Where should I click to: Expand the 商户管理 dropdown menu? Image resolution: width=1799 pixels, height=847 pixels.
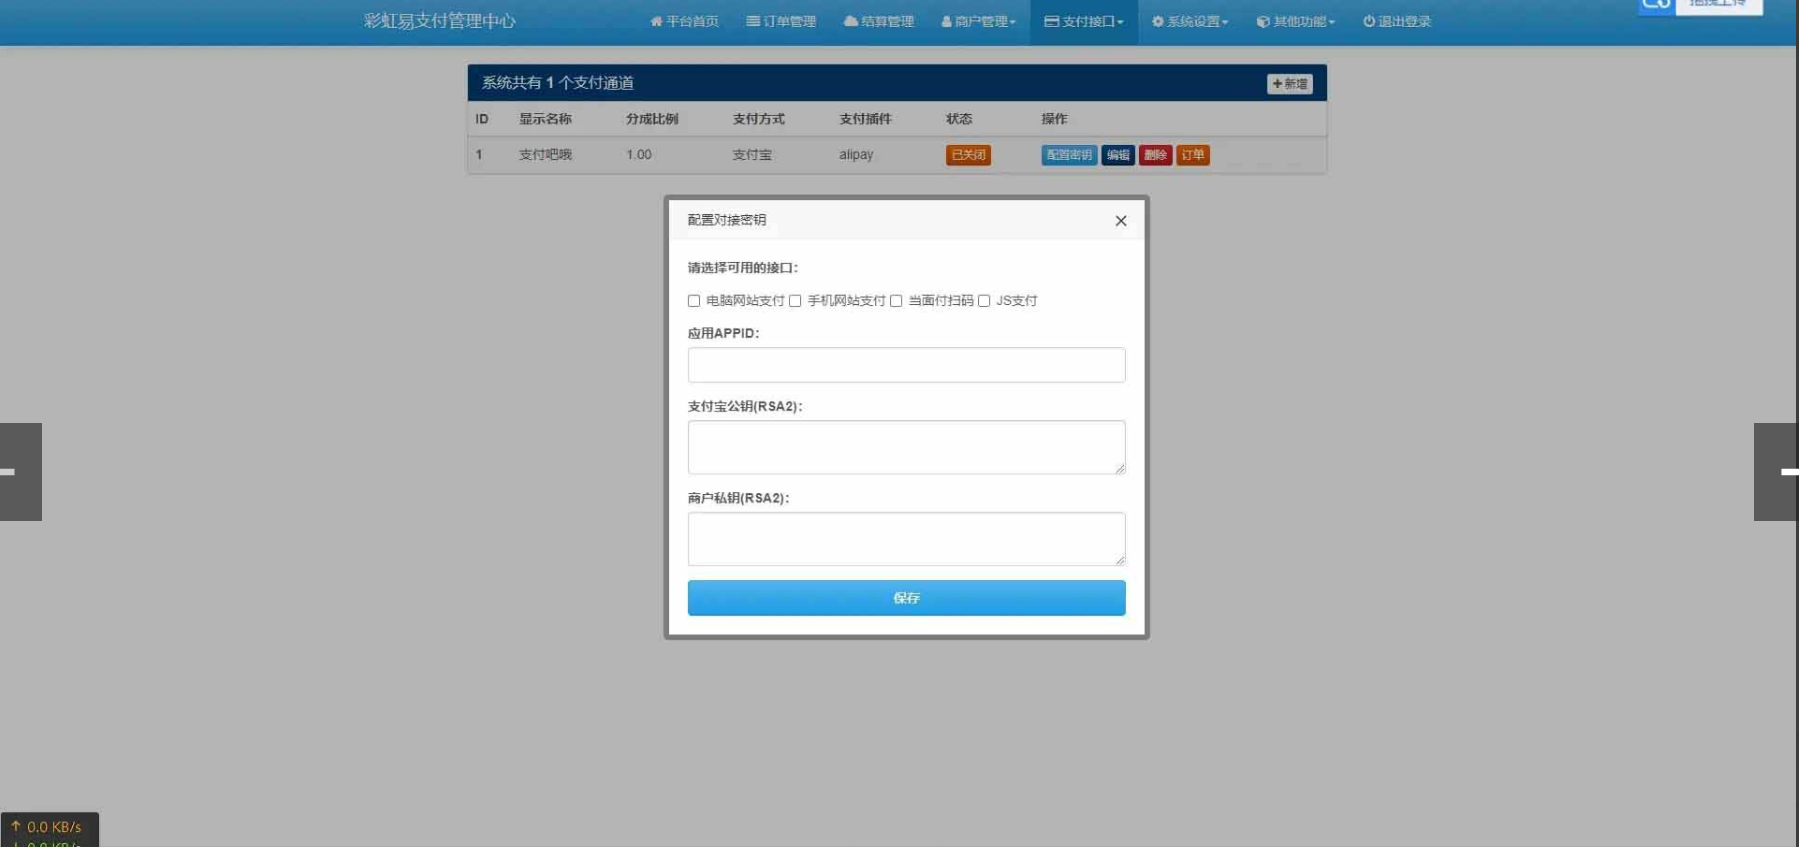point(978,21)
